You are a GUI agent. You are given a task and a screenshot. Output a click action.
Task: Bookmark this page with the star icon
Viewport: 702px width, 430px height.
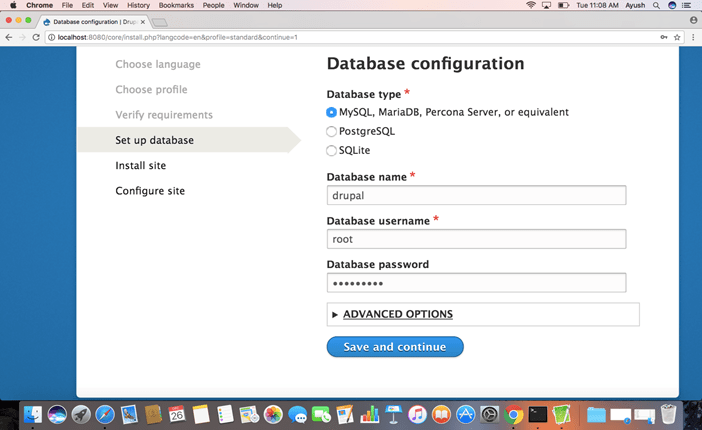pos(677,37)
